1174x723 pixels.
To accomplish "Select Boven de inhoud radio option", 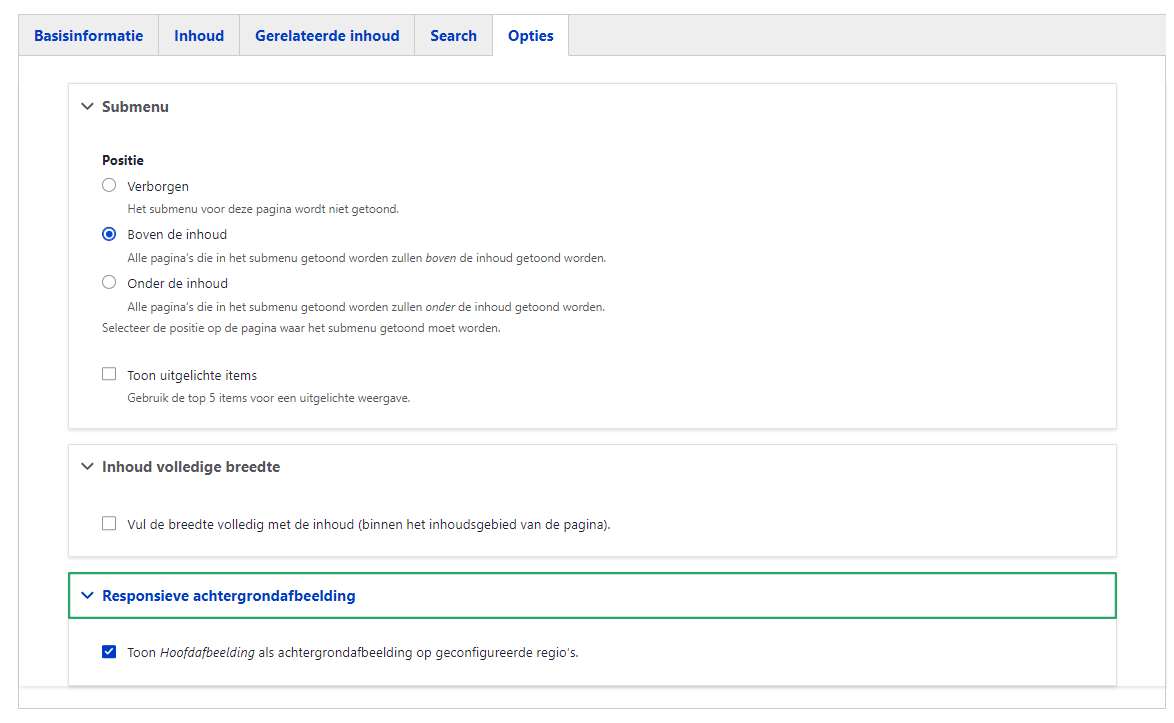I will coord(109,234).
